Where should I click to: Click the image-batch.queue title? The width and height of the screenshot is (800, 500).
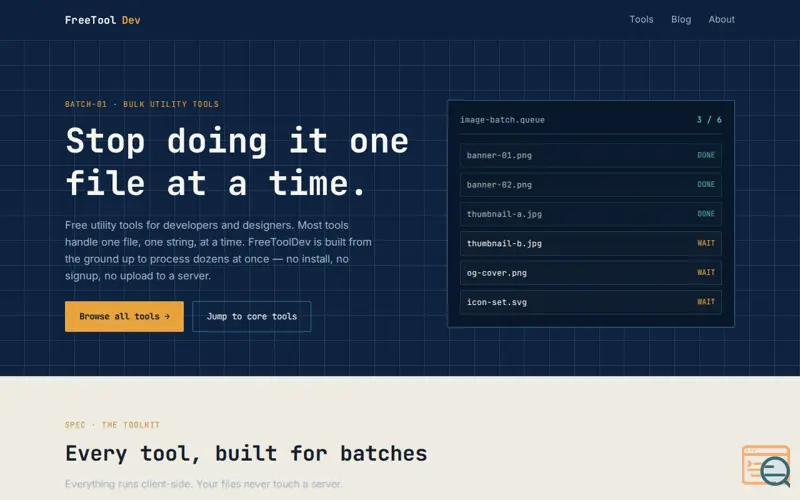pos(502,120)
